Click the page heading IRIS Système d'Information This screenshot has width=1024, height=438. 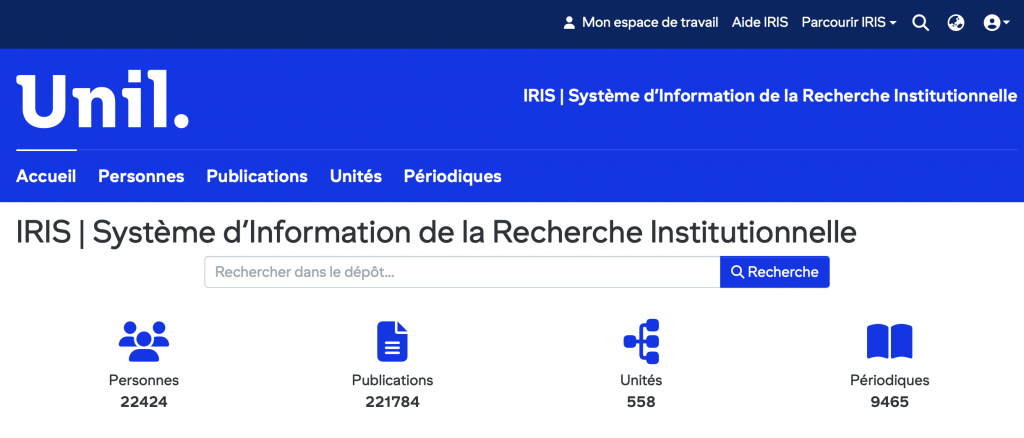point(436,234)
